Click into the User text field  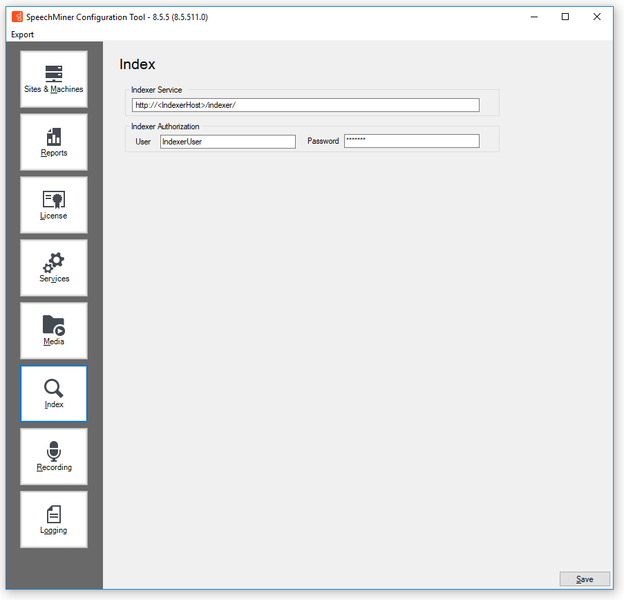pyautogui.click(x=227, y=142)
